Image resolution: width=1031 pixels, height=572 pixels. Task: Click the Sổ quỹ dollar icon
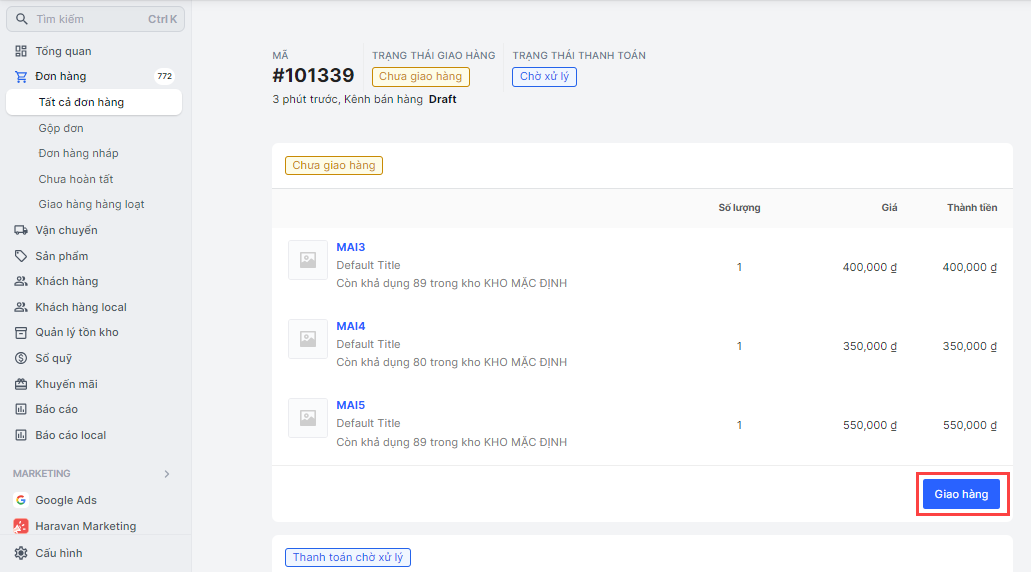(21, 358)
